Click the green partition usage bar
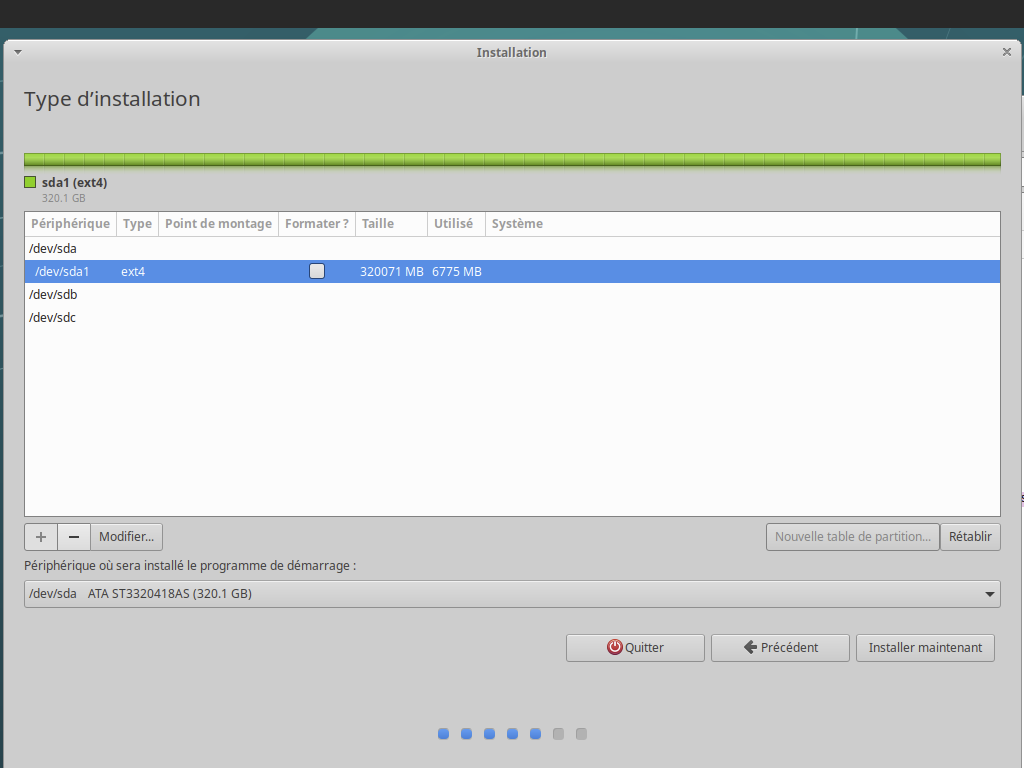The image size is (1024, 768). (x=512, y=160)
